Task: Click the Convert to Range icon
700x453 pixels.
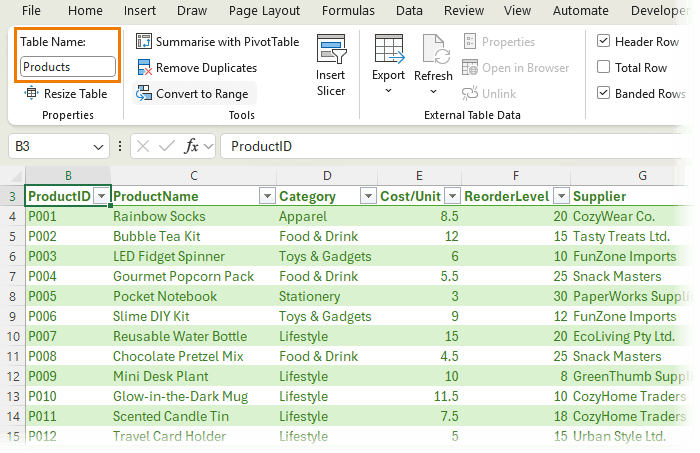Action: click(x=144, y=94)
